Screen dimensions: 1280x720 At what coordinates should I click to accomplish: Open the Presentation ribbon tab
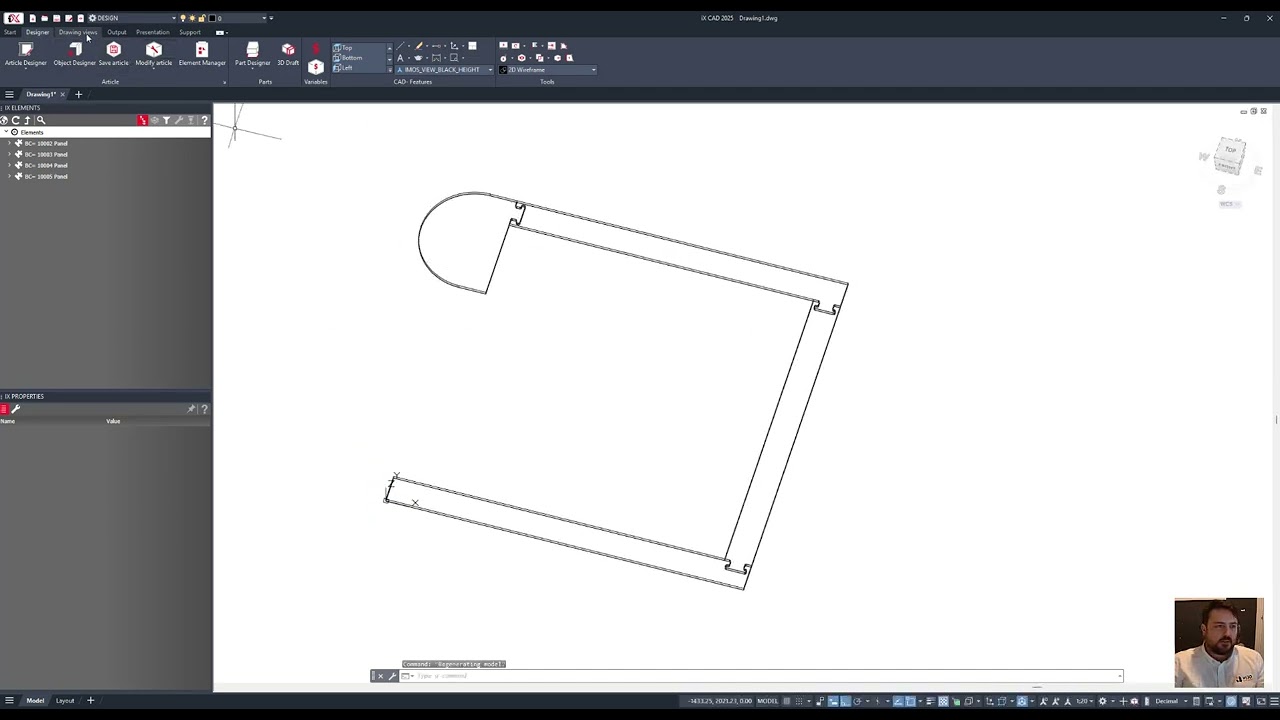pos(153,32)
